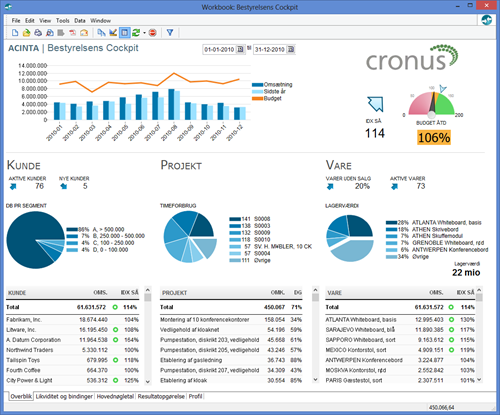Open the File menu
Image resolution: width=500 pixels, height=415 pixels.
point(16,21)
